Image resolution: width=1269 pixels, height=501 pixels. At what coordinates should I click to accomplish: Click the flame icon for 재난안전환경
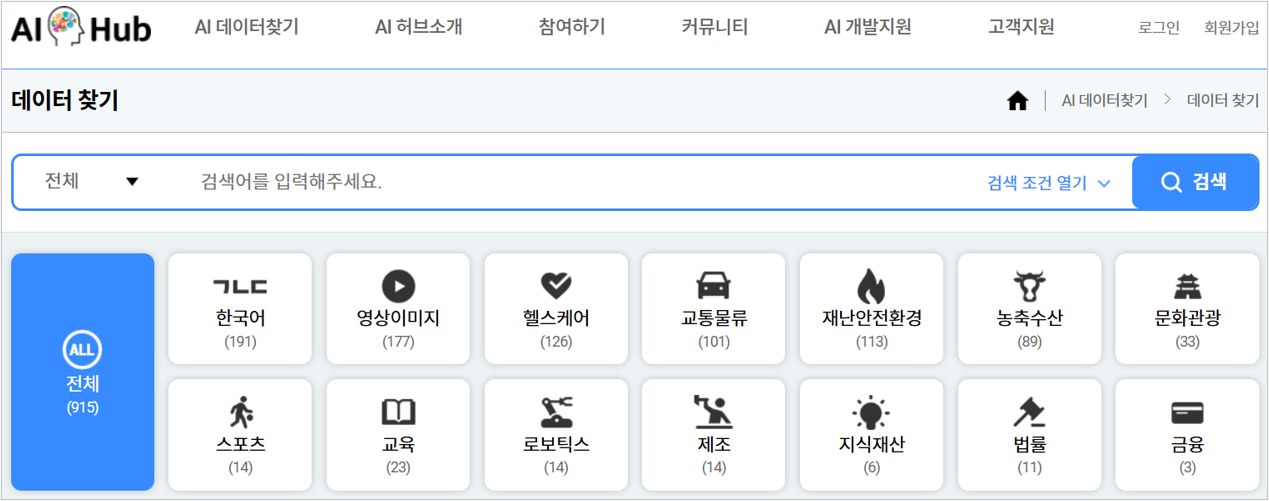coord(871,286)
